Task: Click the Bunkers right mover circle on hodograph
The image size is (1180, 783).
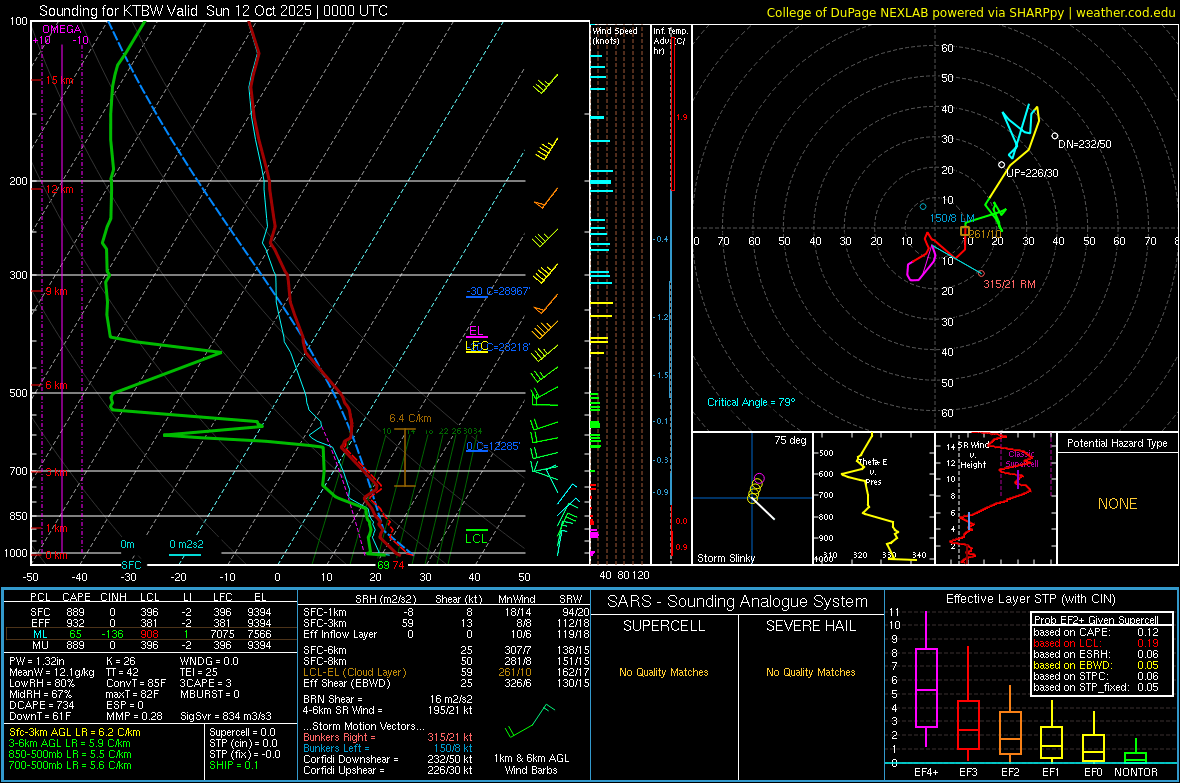Action: point(981,273)
